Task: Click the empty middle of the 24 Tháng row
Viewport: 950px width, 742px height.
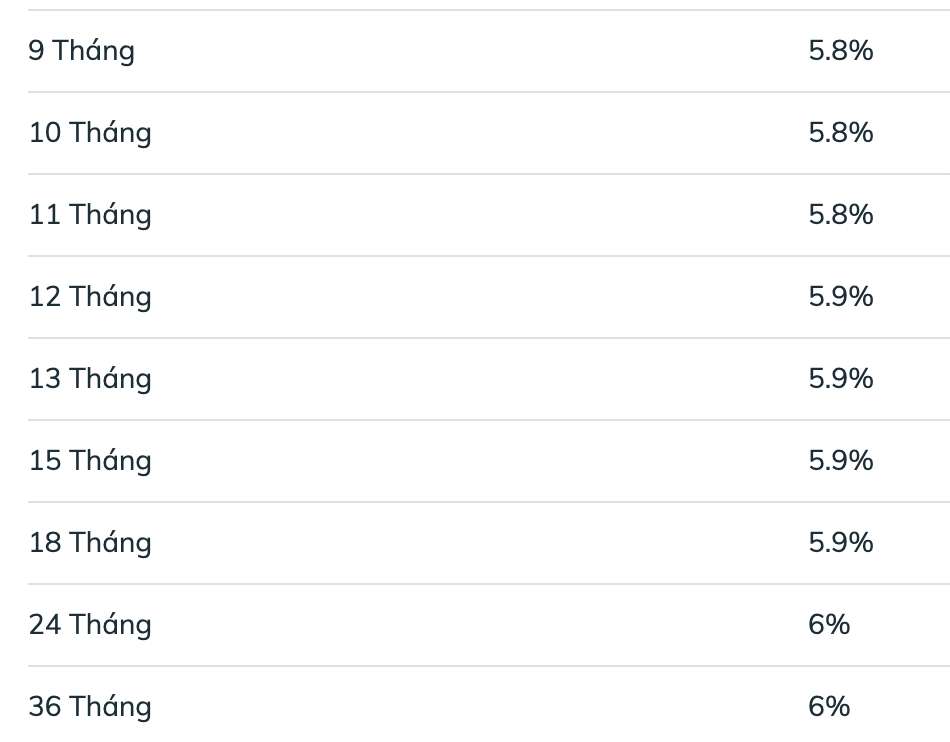Action: coord(480,625)
